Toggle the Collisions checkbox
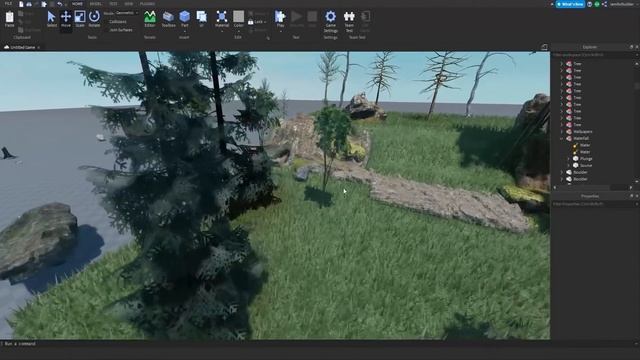Viewport: 640px width, 360px height. tap(118, 22)
